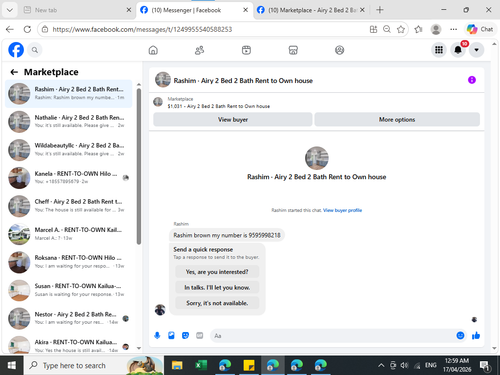The width and height of the screenshot is (500, 375).
Task: Open the Marketplace storefront icon
Action: click(x=293, y=50)
